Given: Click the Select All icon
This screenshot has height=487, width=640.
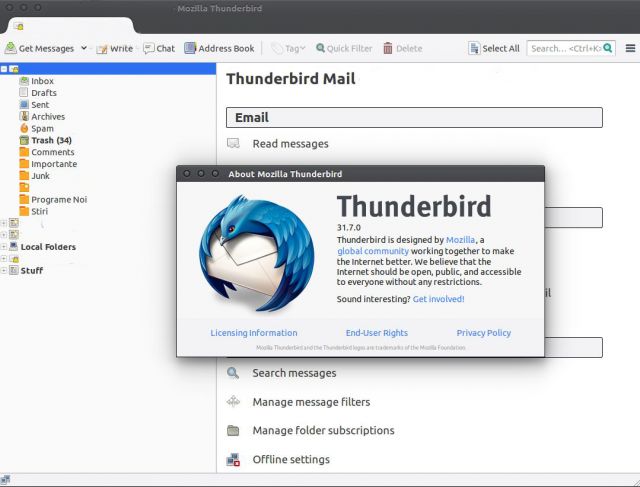Looking at the screenshot, I should click(x=474, y=48).
